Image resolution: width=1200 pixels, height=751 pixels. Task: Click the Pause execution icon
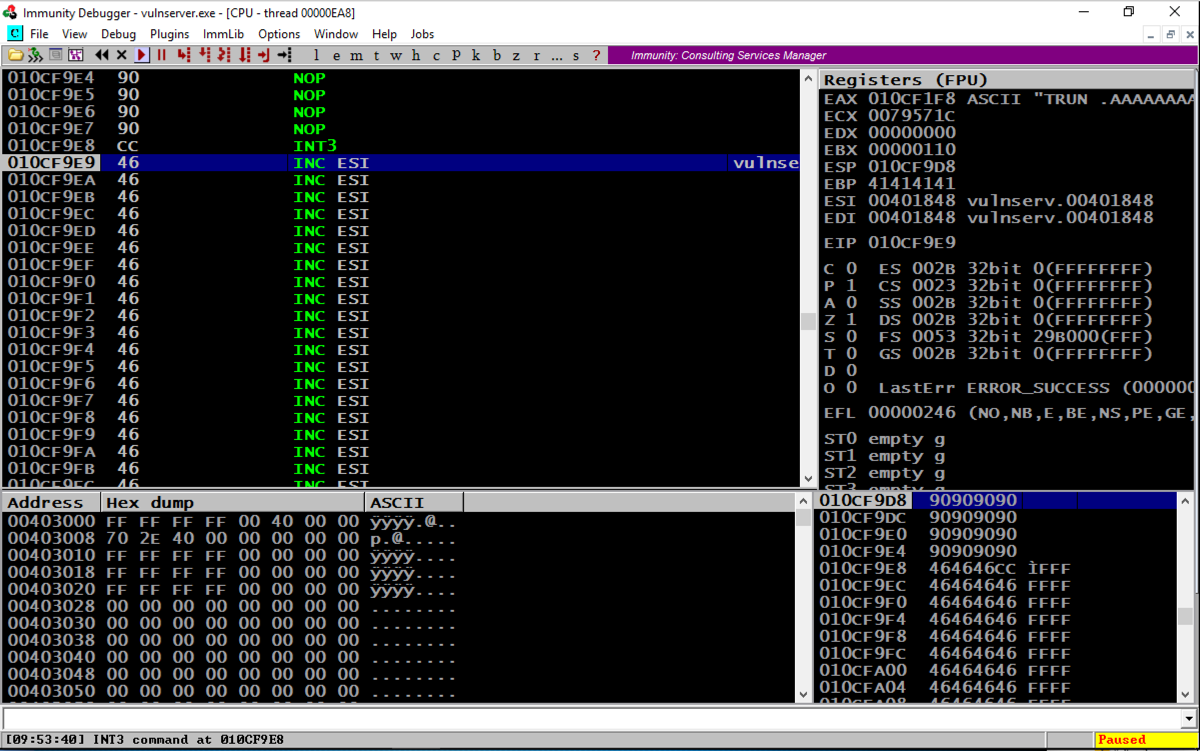(161, 55)
